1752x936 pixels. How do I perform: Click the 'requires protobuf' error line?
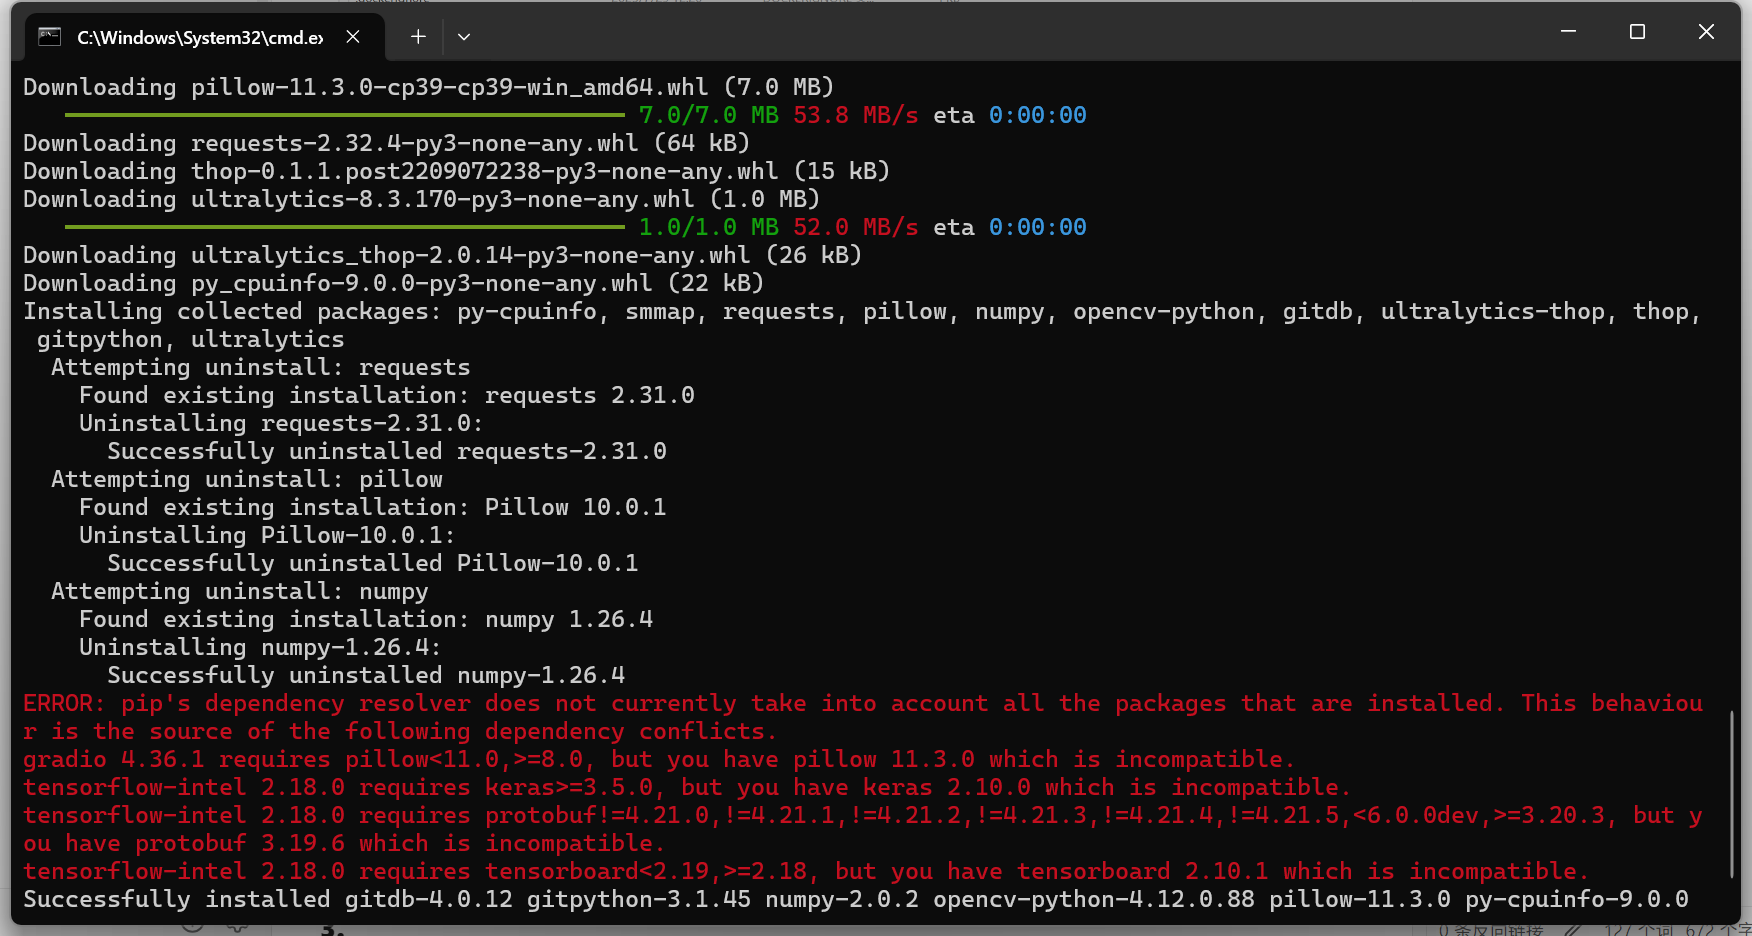point(863,815)
